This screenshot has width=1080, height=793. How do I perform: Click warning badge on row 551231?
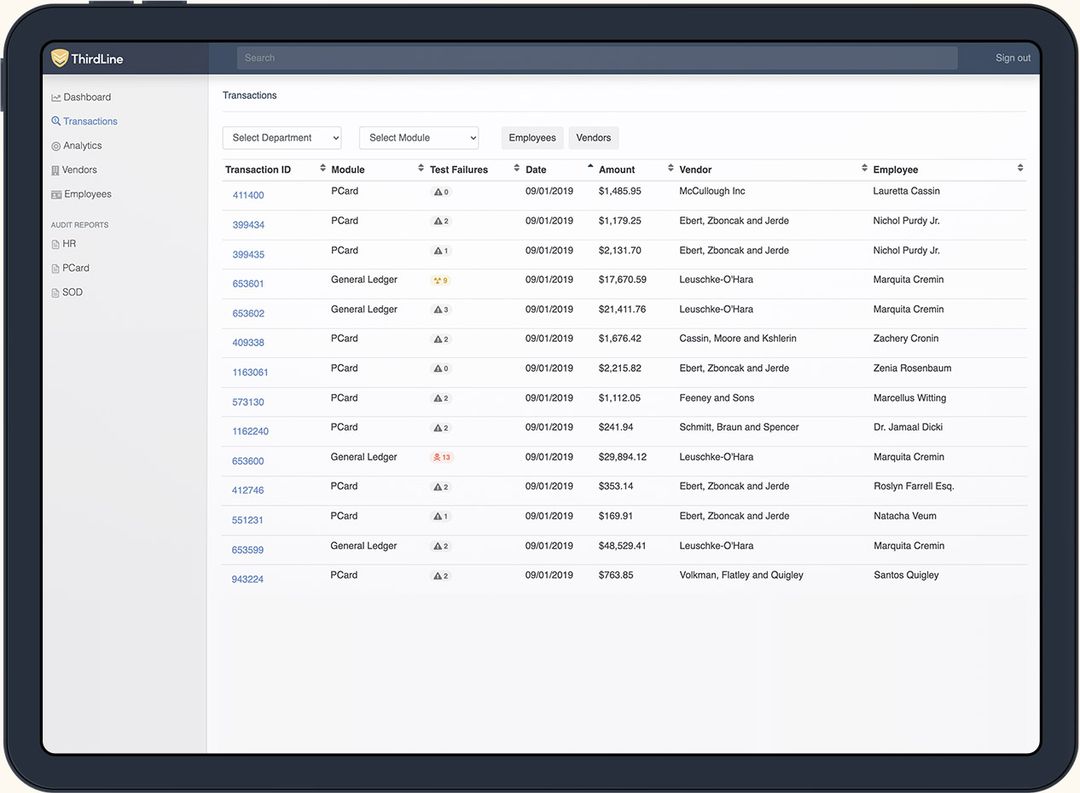(441, 517)
